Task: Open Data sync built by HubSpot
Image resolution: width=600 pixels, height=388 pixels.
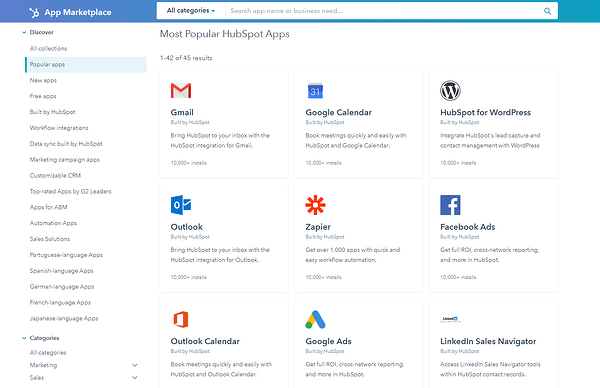Action: 66,144
